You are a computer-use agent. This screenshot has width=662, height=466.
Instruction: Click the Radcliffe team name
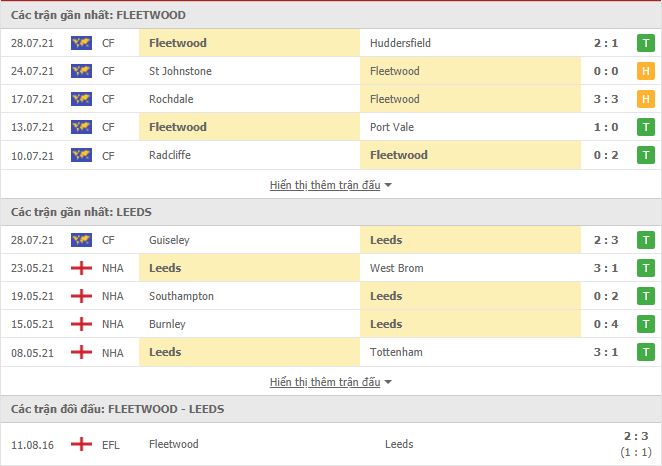coord(170,155)
